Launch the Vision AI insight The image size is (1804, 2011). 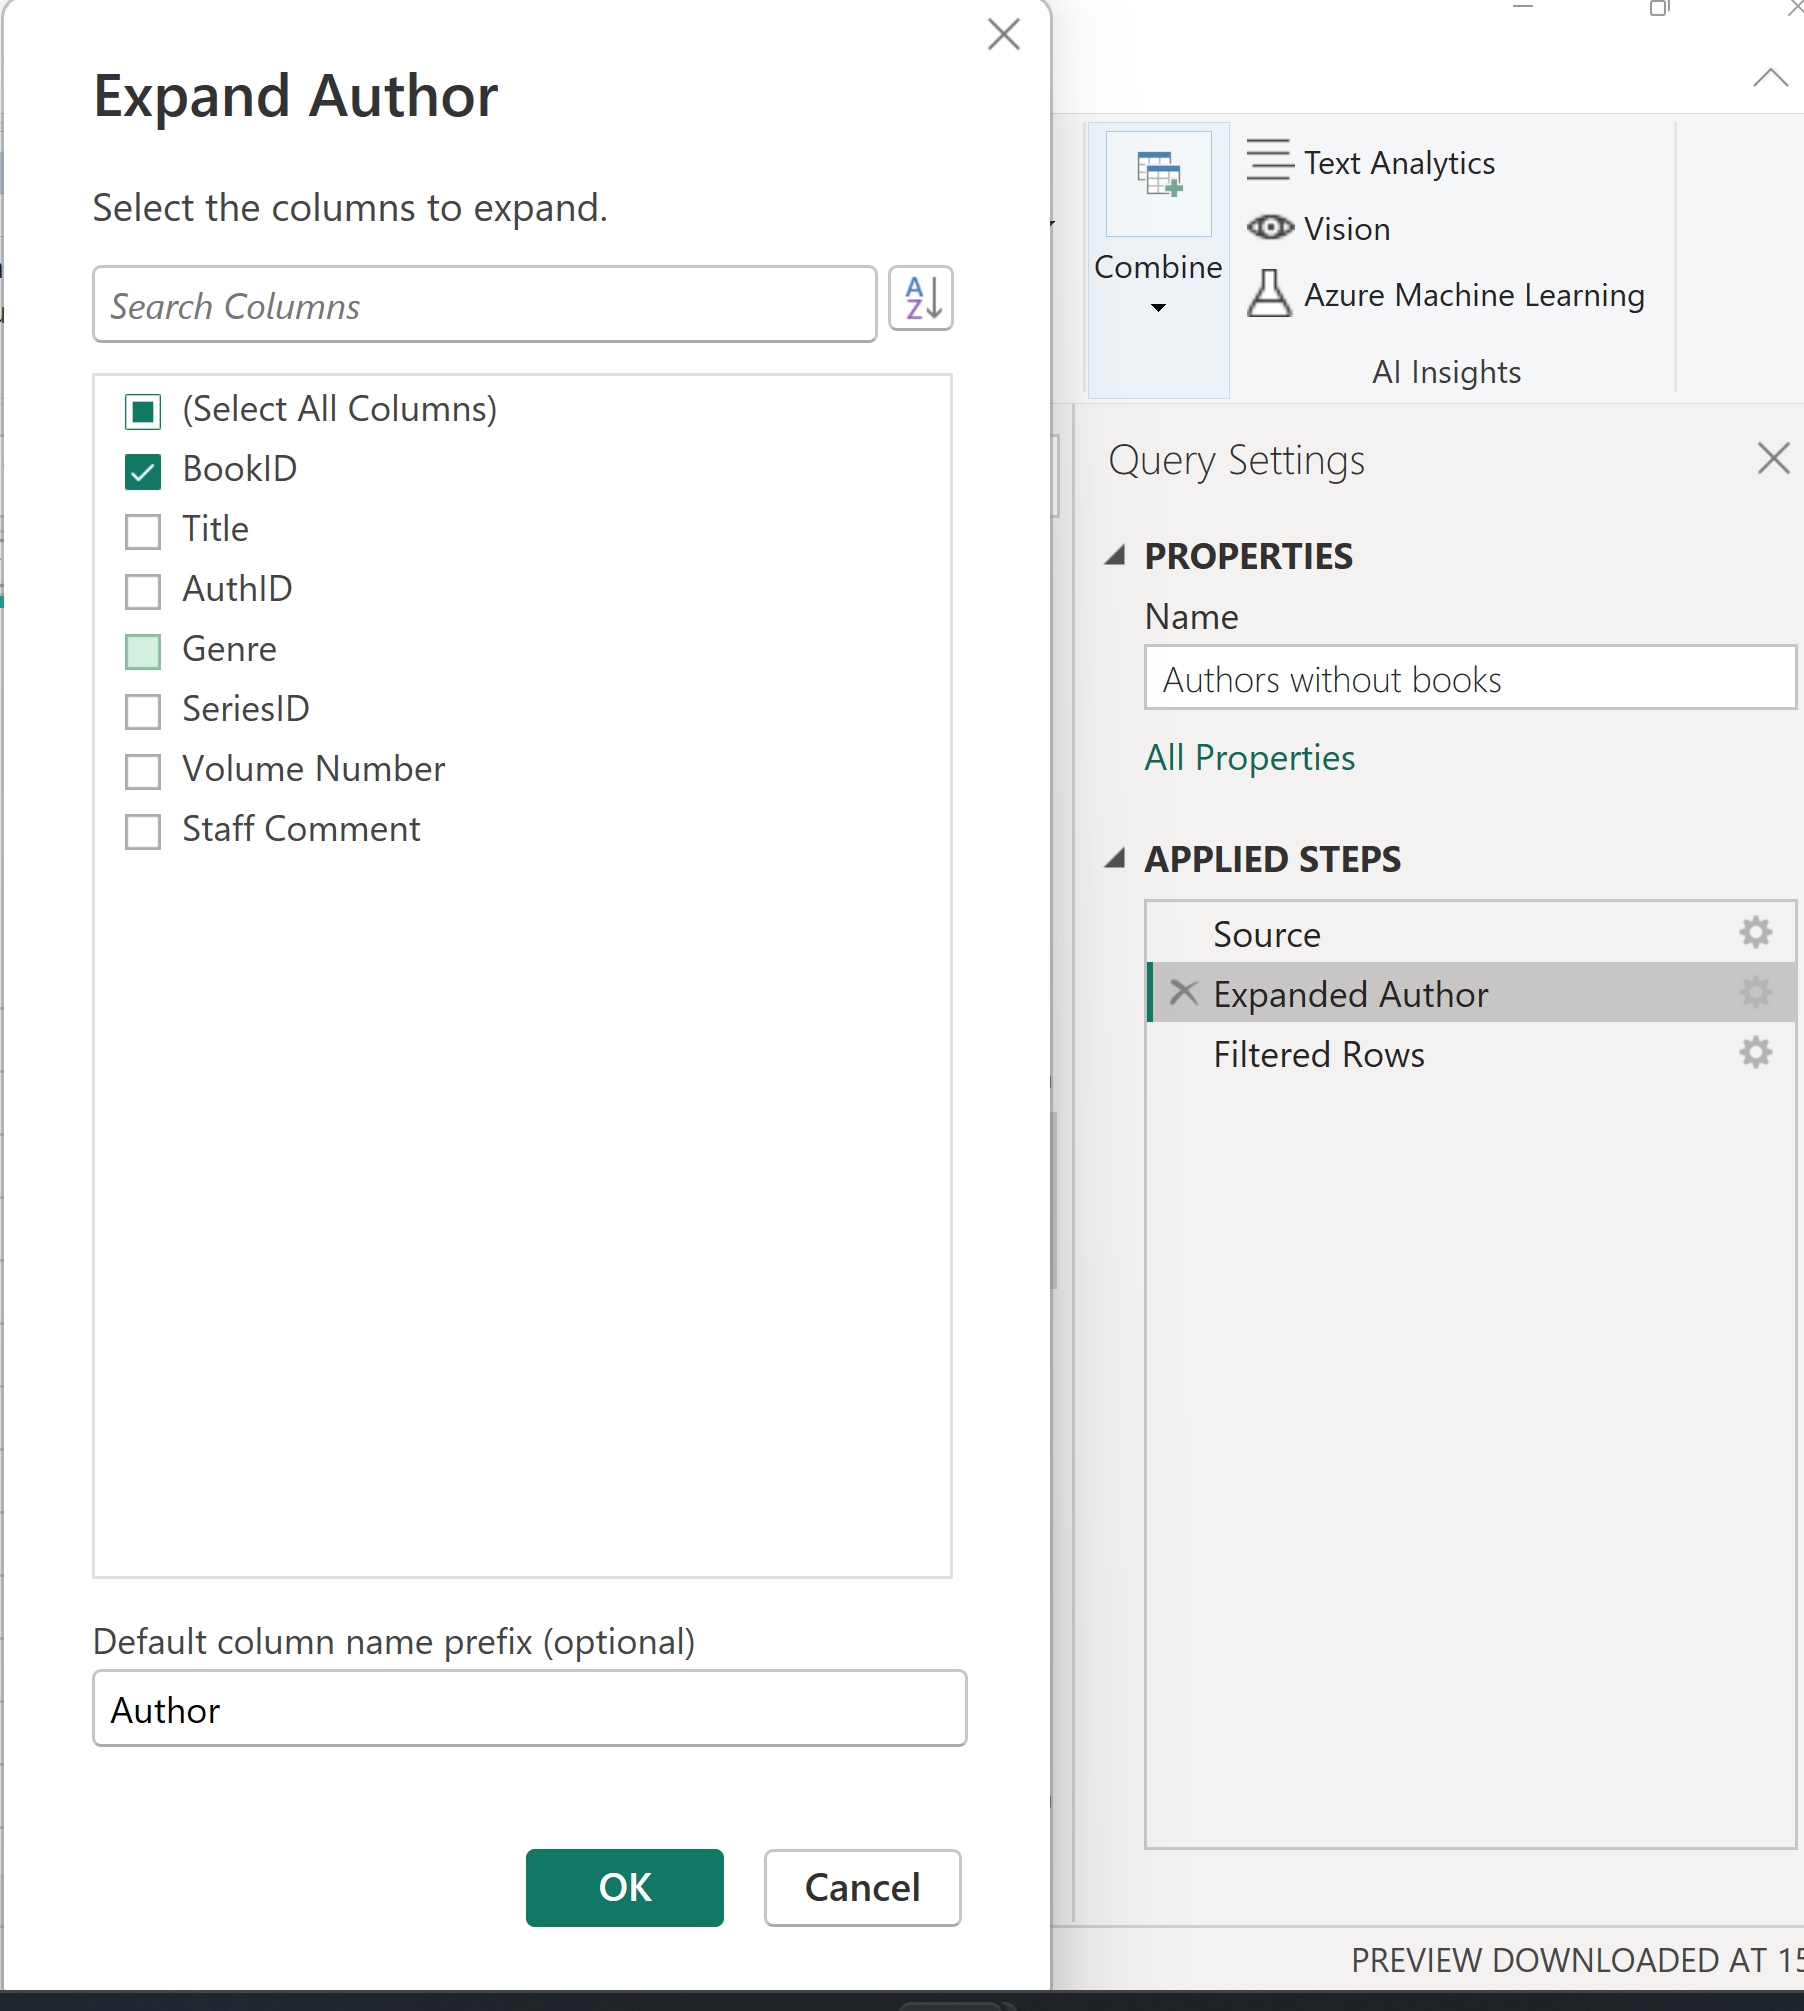(1346, 229)
